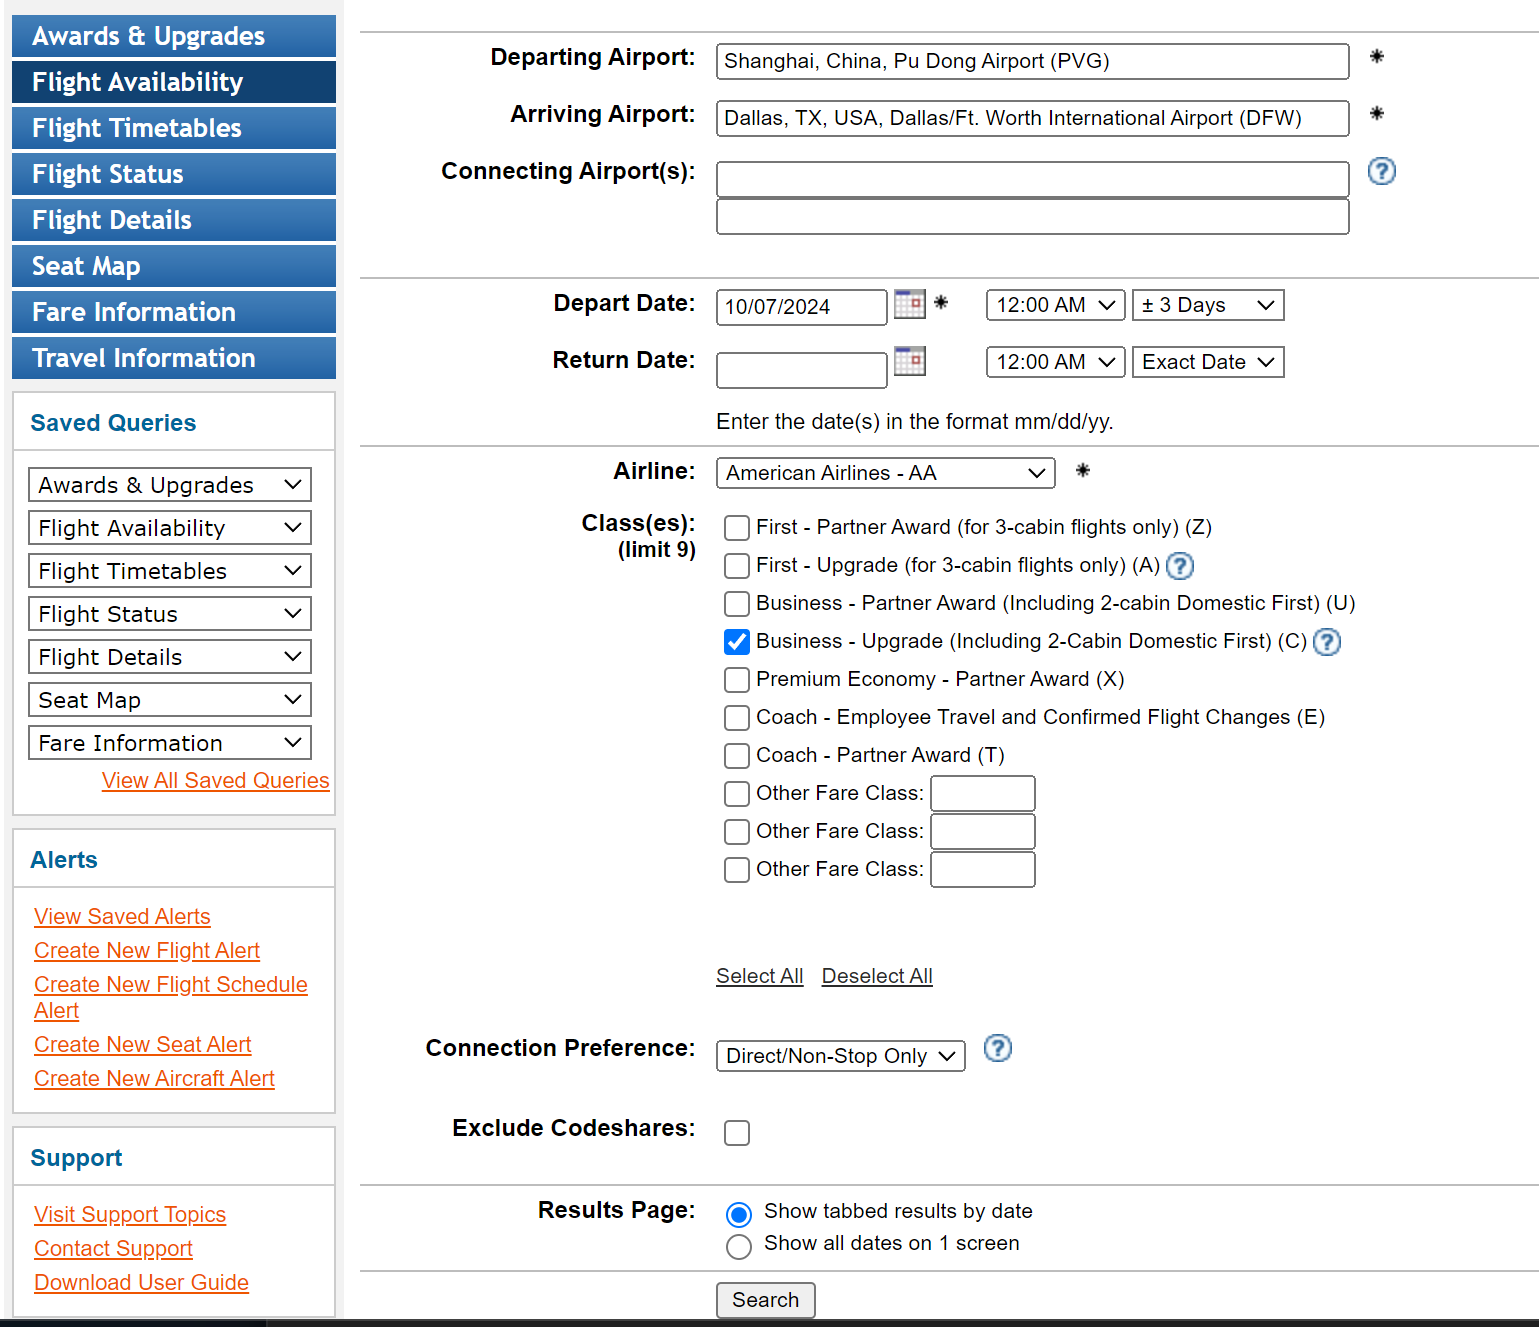Image resolution: width=1539 pixels, height=1327 pixels.
Task: Click the Search button
Action: point(765,1300)
